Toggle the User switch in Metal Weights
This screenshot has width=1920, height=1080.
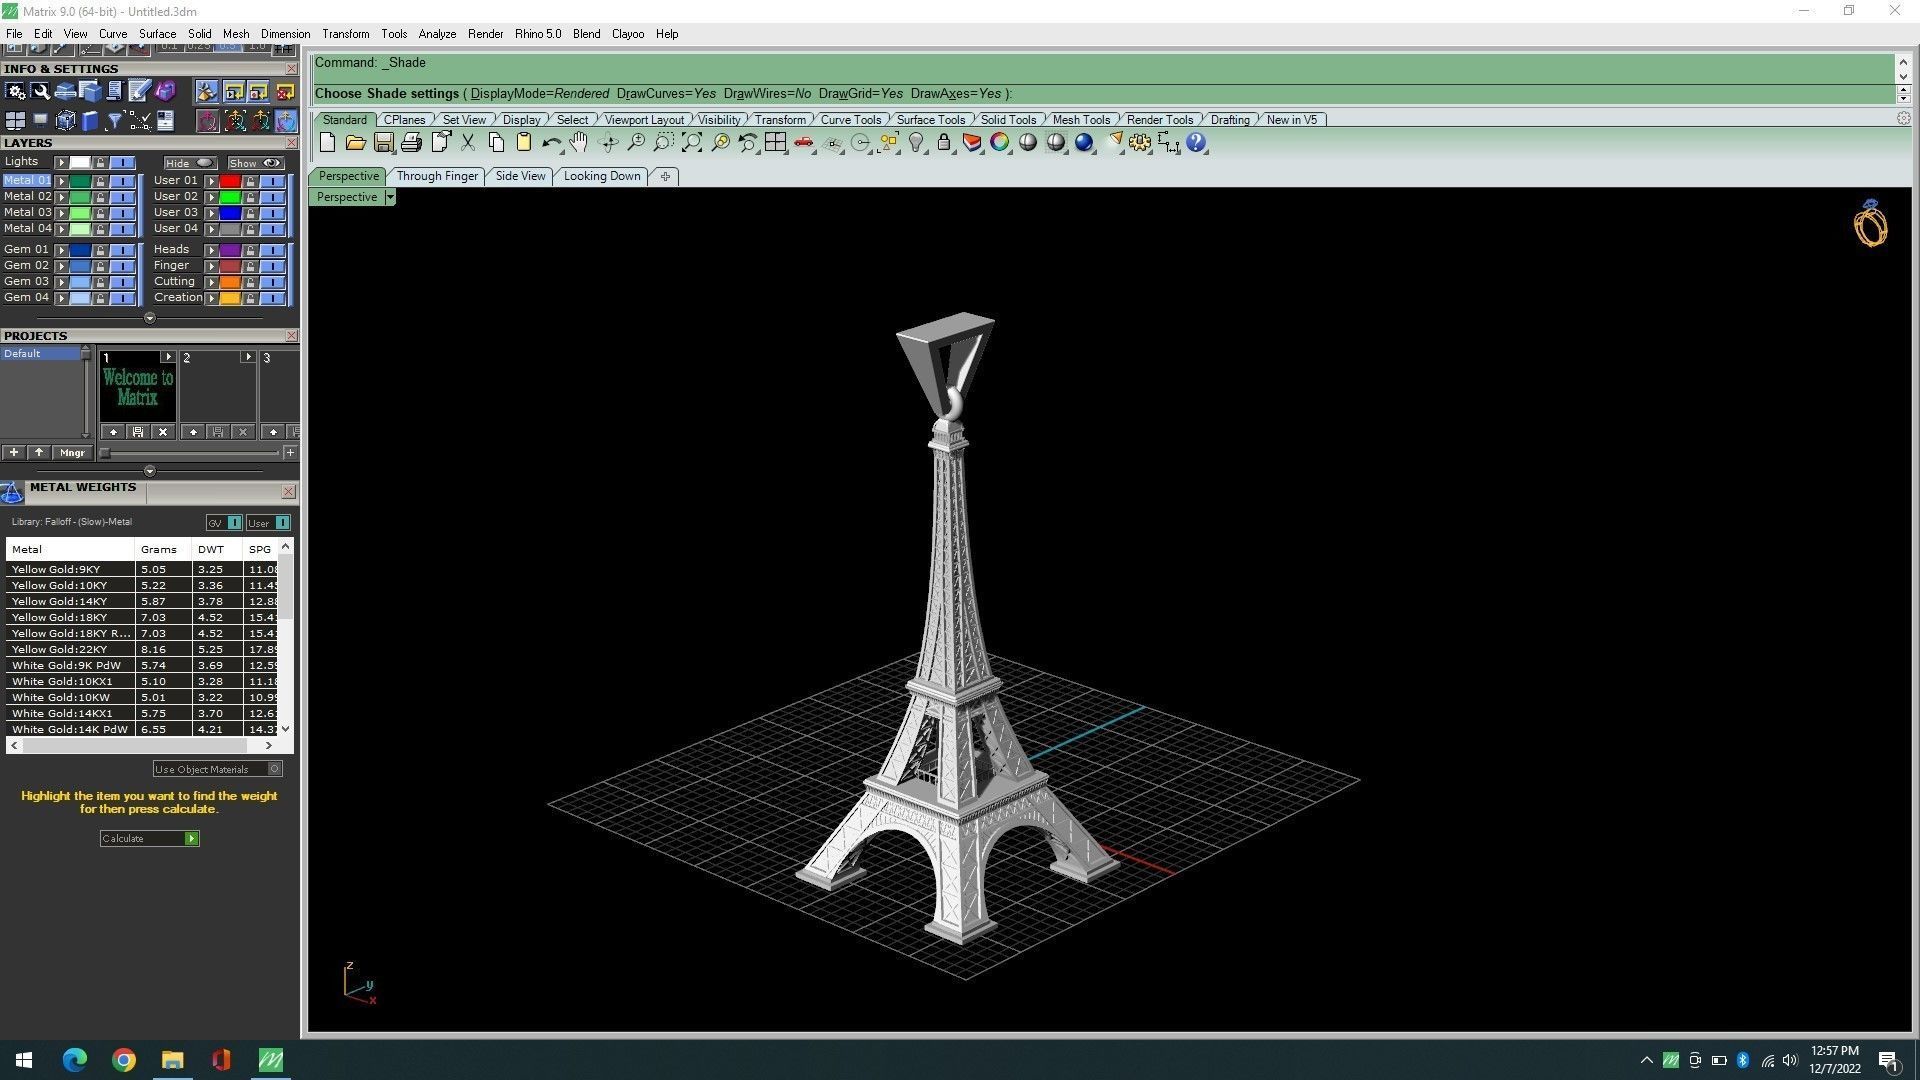pos(268,523)
